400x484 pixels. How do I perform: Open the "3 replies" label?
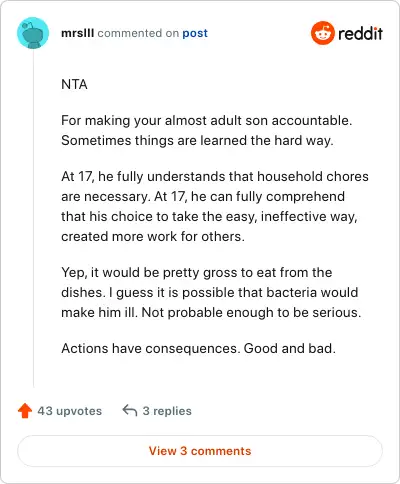click(x=167, y=411)
